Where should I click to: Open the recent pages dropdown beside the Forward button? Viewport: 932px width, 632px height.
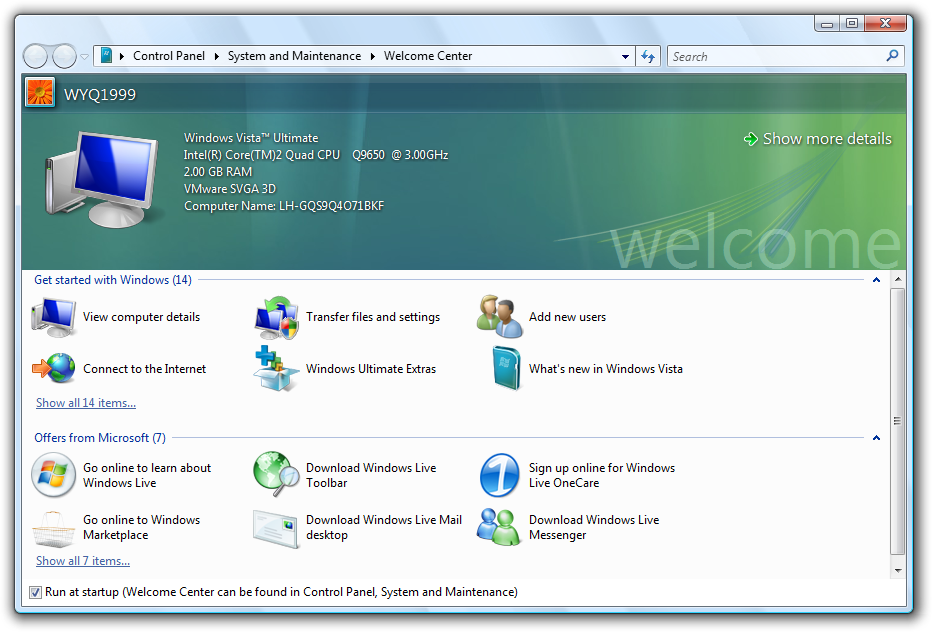tap(85, 57)
